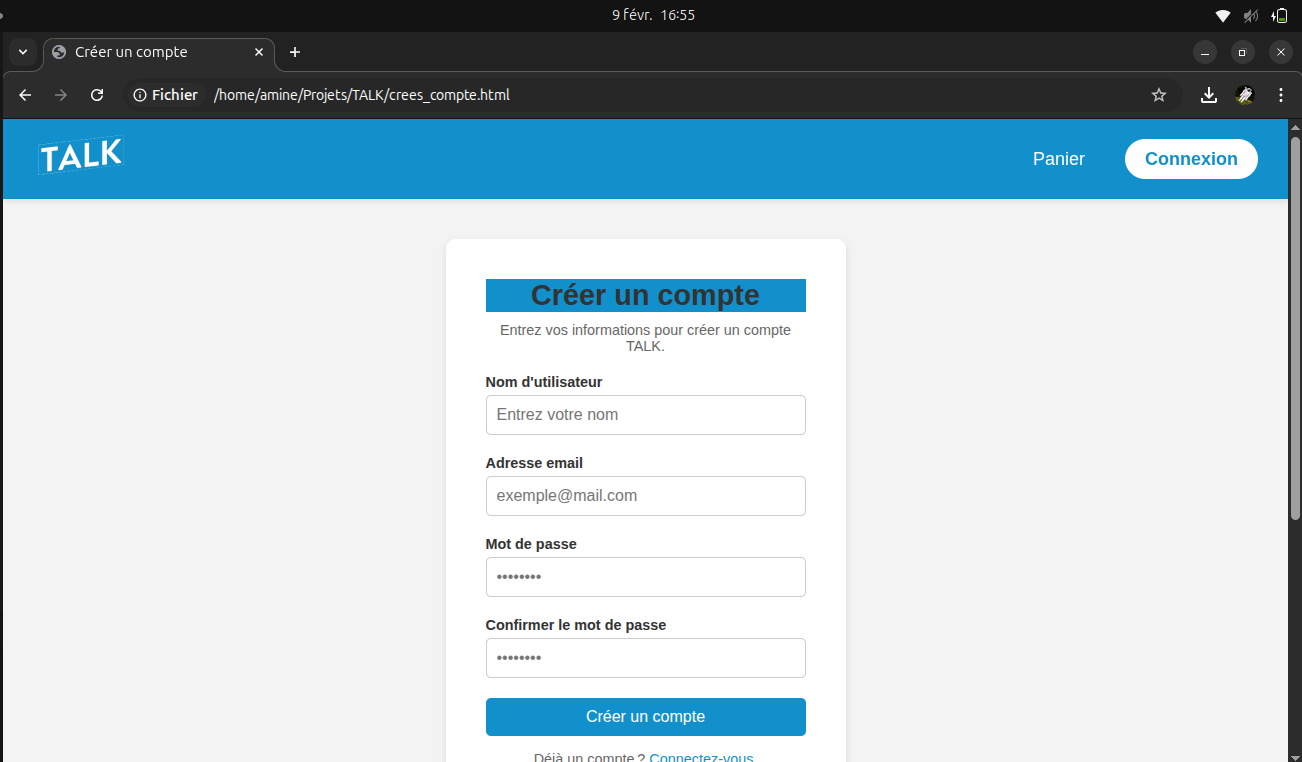Click inside the 'exemple@mail.com' email field
This screenshot has height=762, width=1302.
click(645, 496)
